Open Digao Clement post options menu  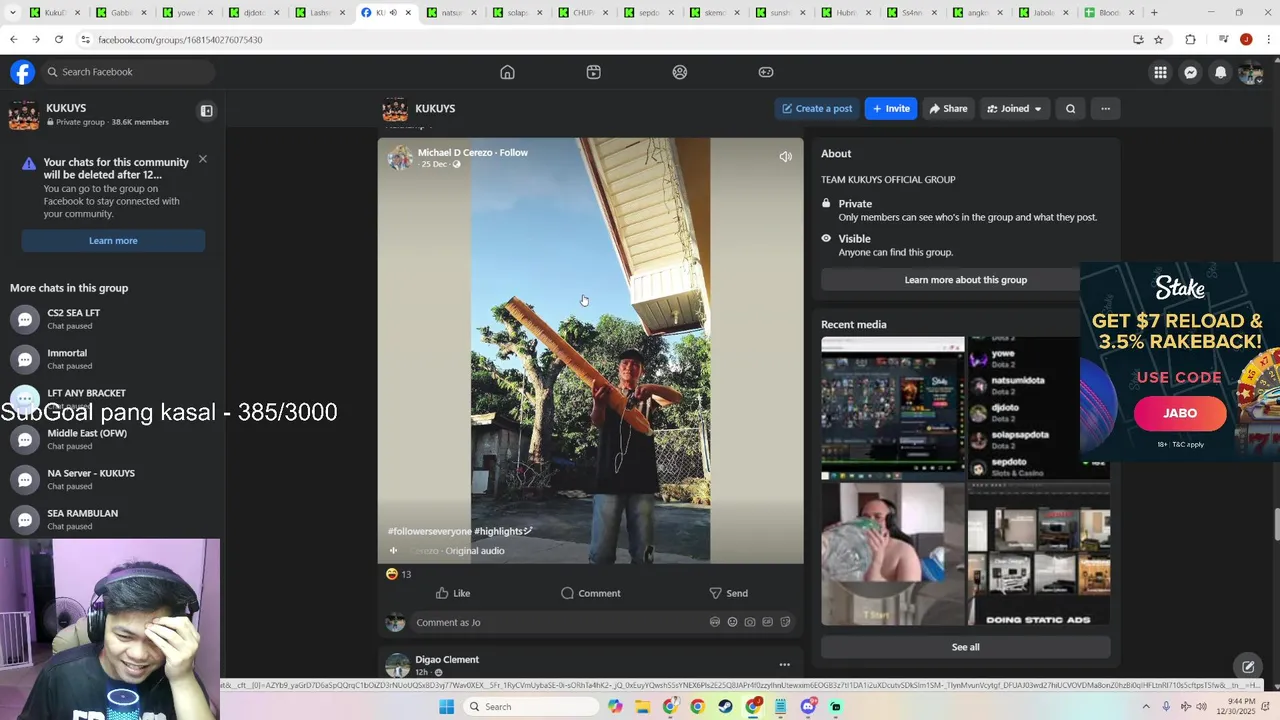tap(784, 665)
